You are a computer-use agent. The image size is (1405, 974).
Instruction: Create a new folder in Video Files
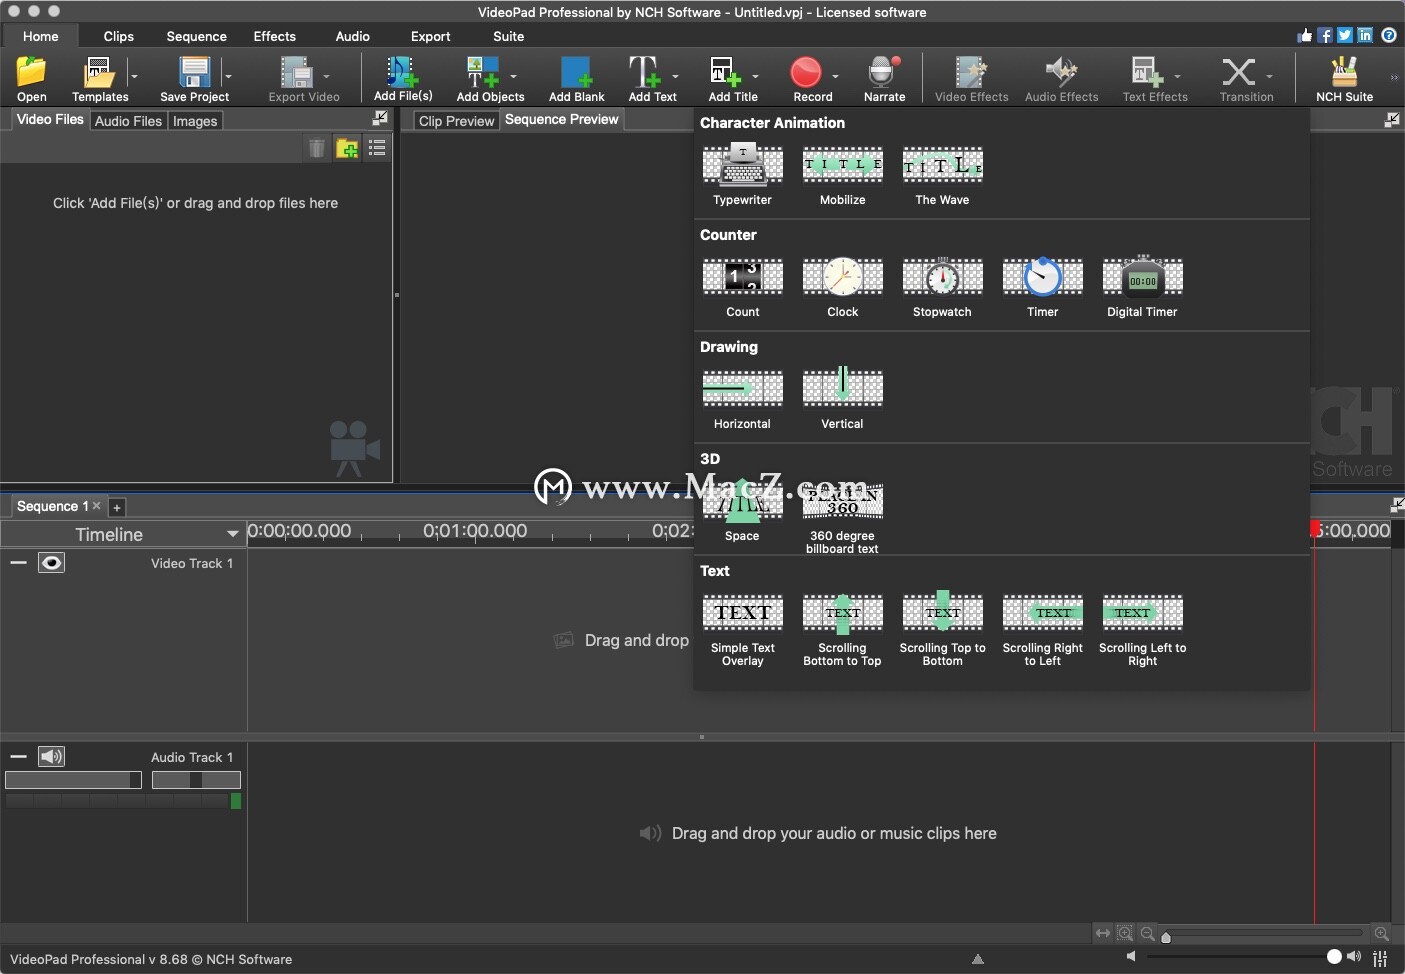pyautogui.click(x=347, y=148)
